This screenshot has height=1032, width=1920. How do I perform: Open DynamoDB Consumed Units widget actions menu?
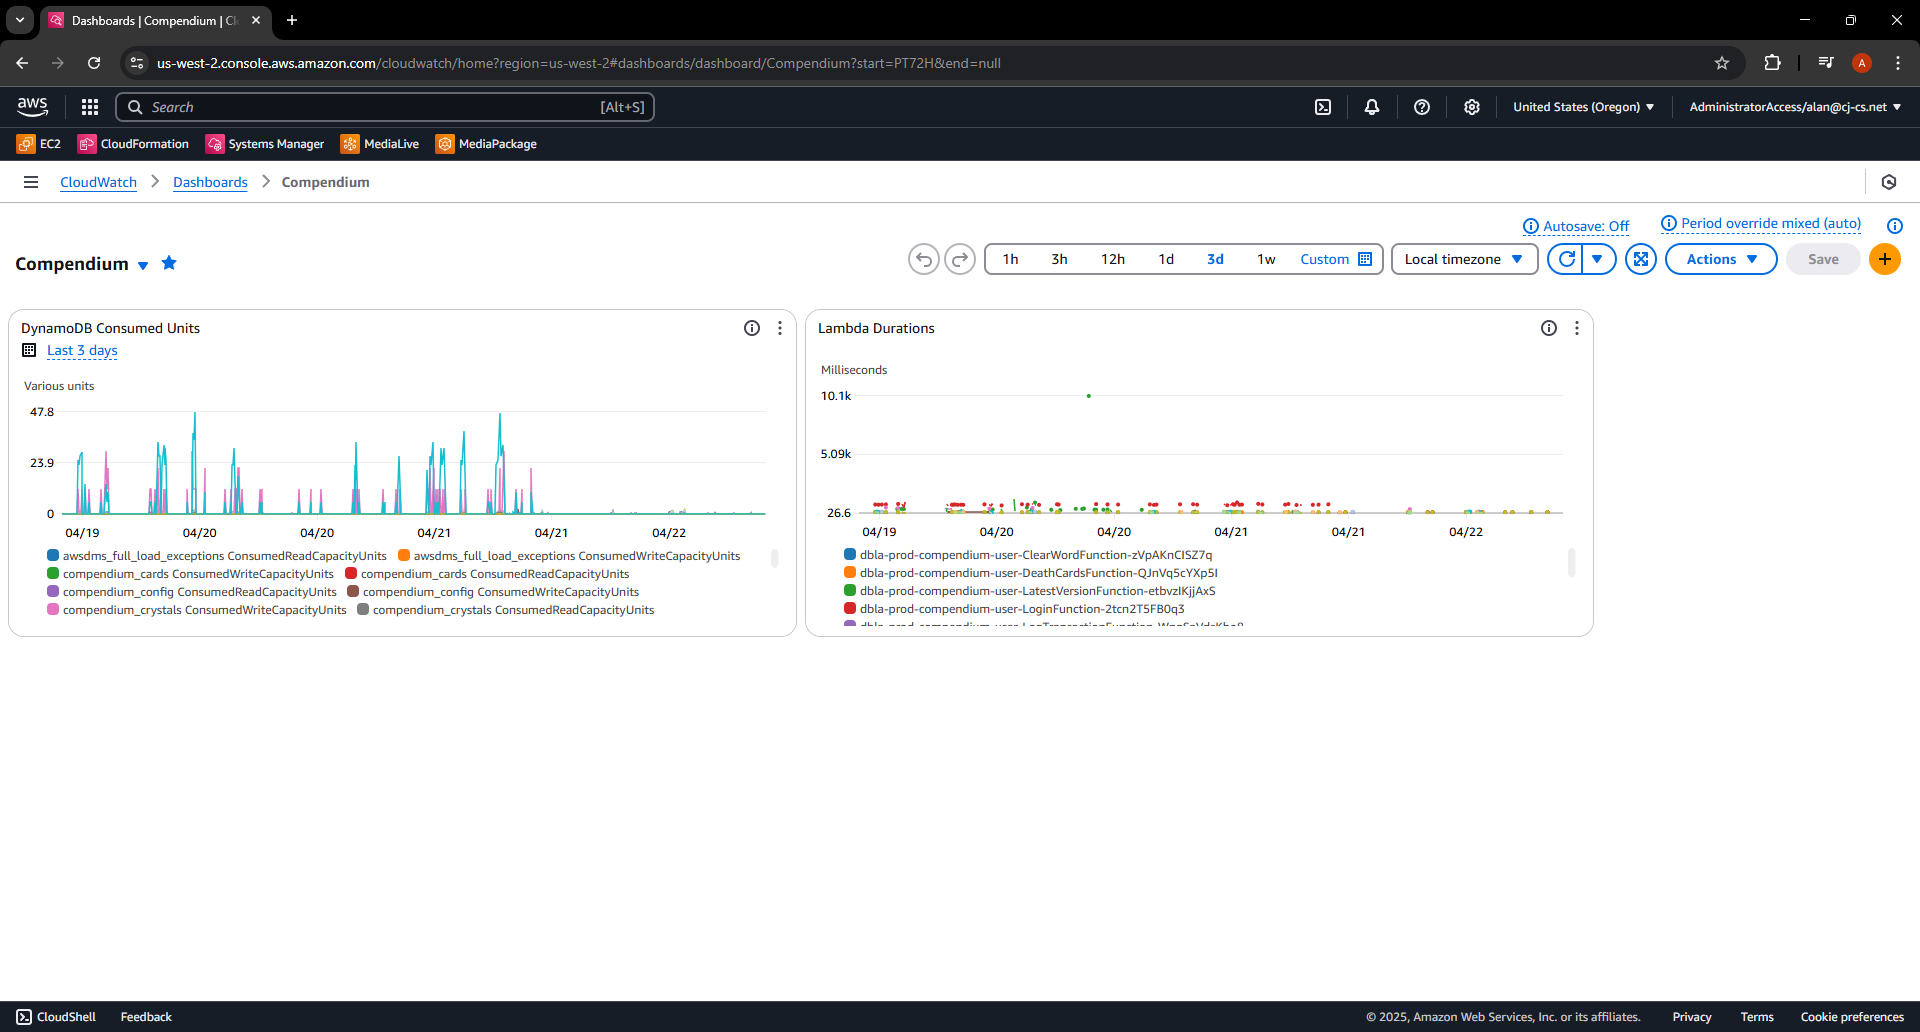(x=780, y=328)
